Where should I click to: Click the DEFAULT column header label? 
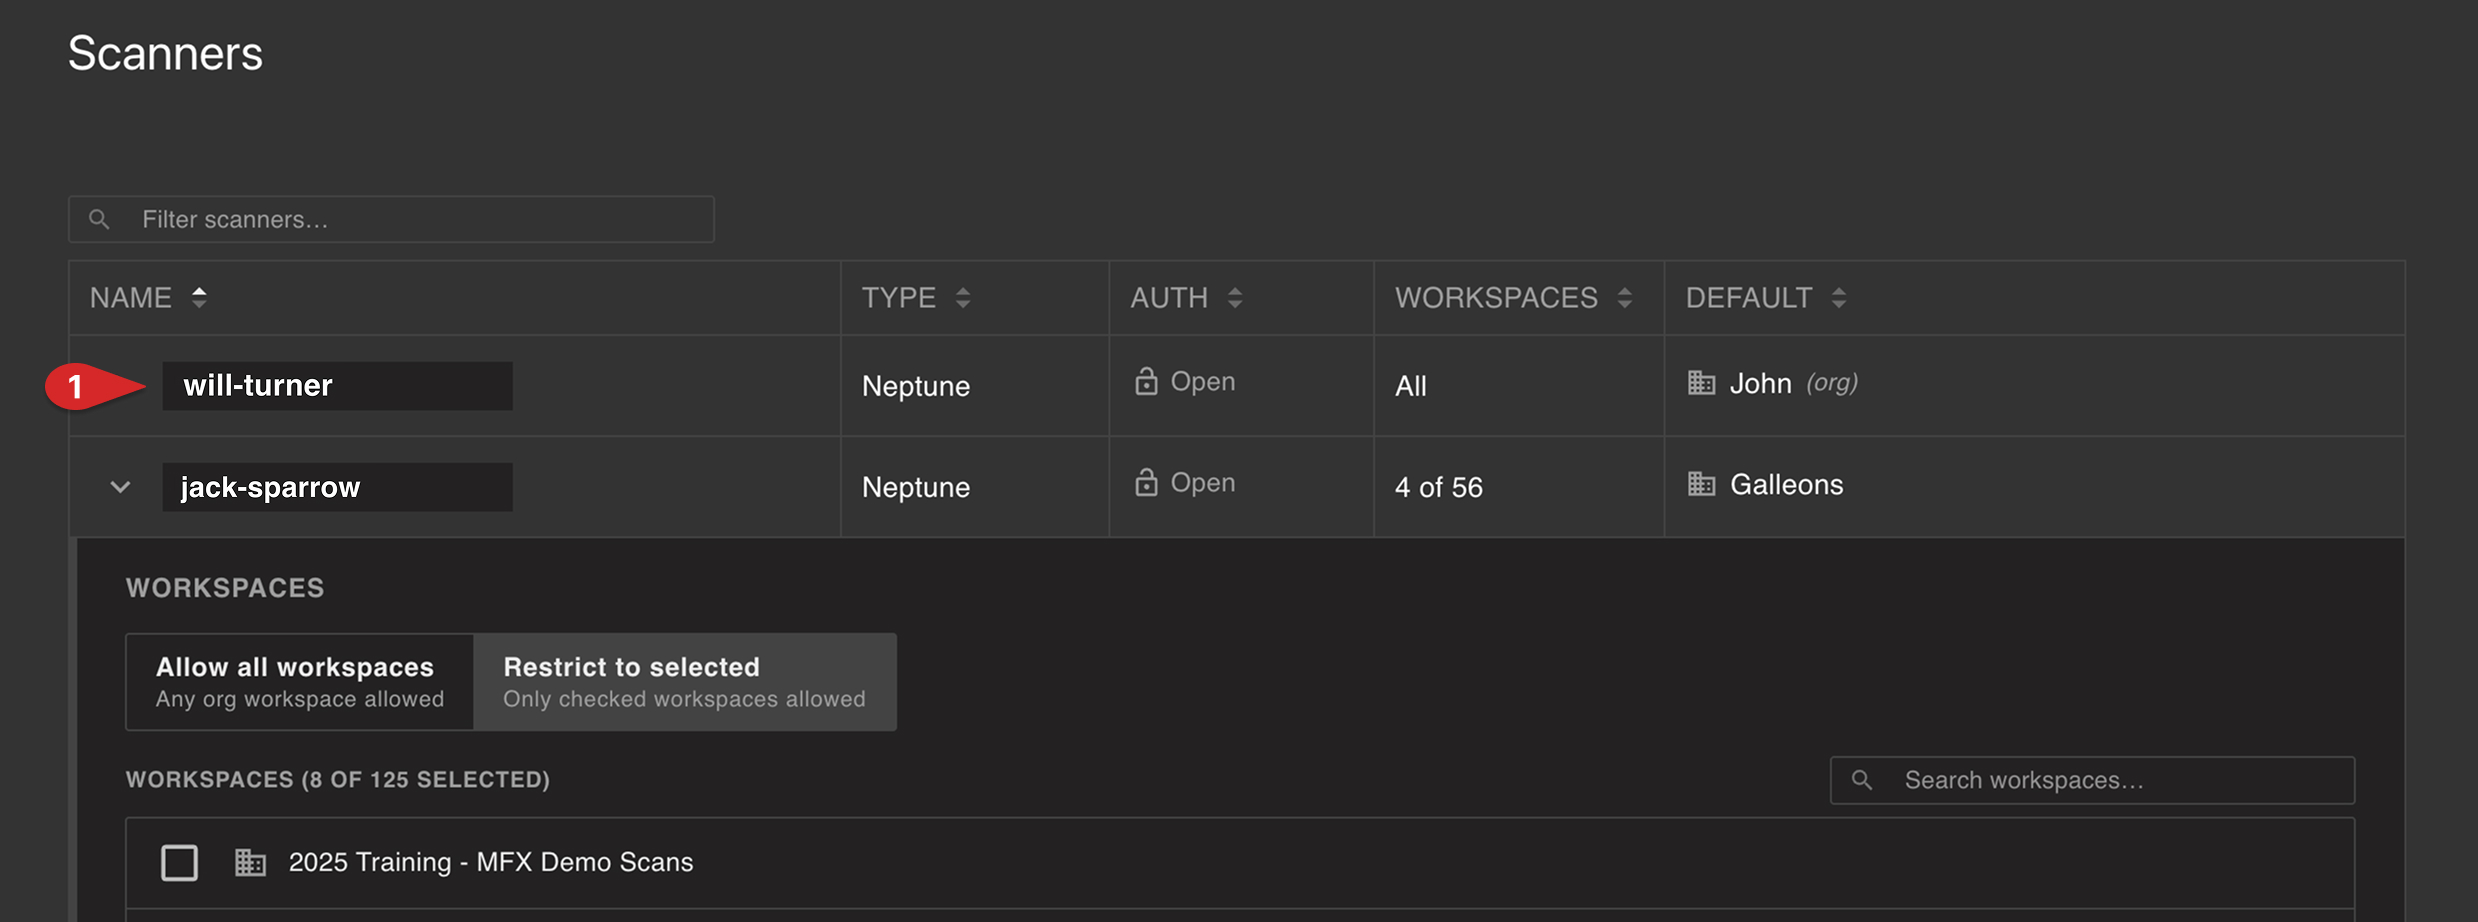coord(1749,297)
